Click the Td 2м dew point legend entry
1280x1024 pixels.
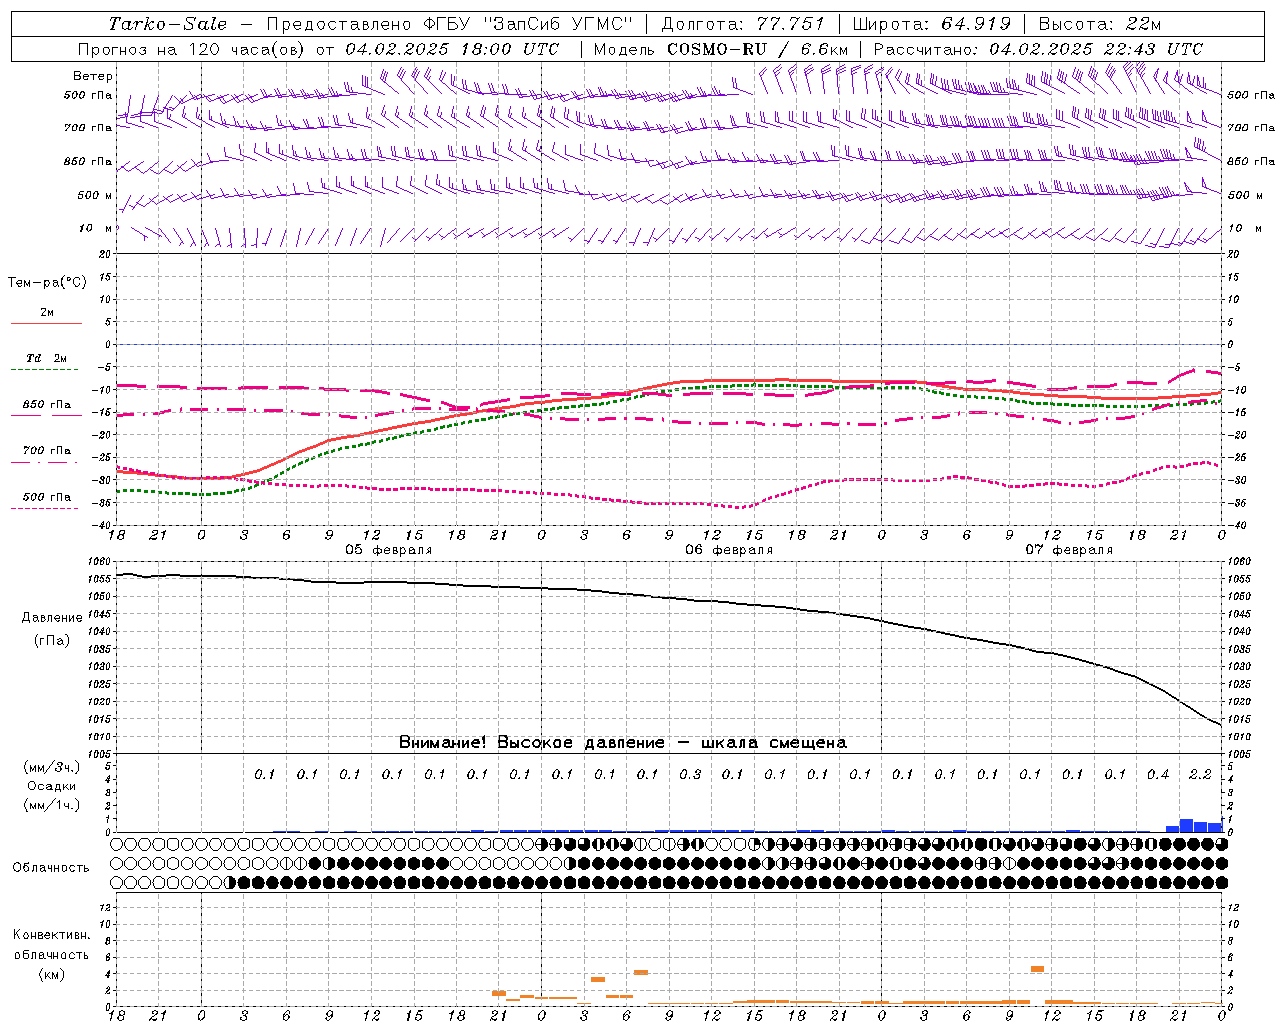47,358
